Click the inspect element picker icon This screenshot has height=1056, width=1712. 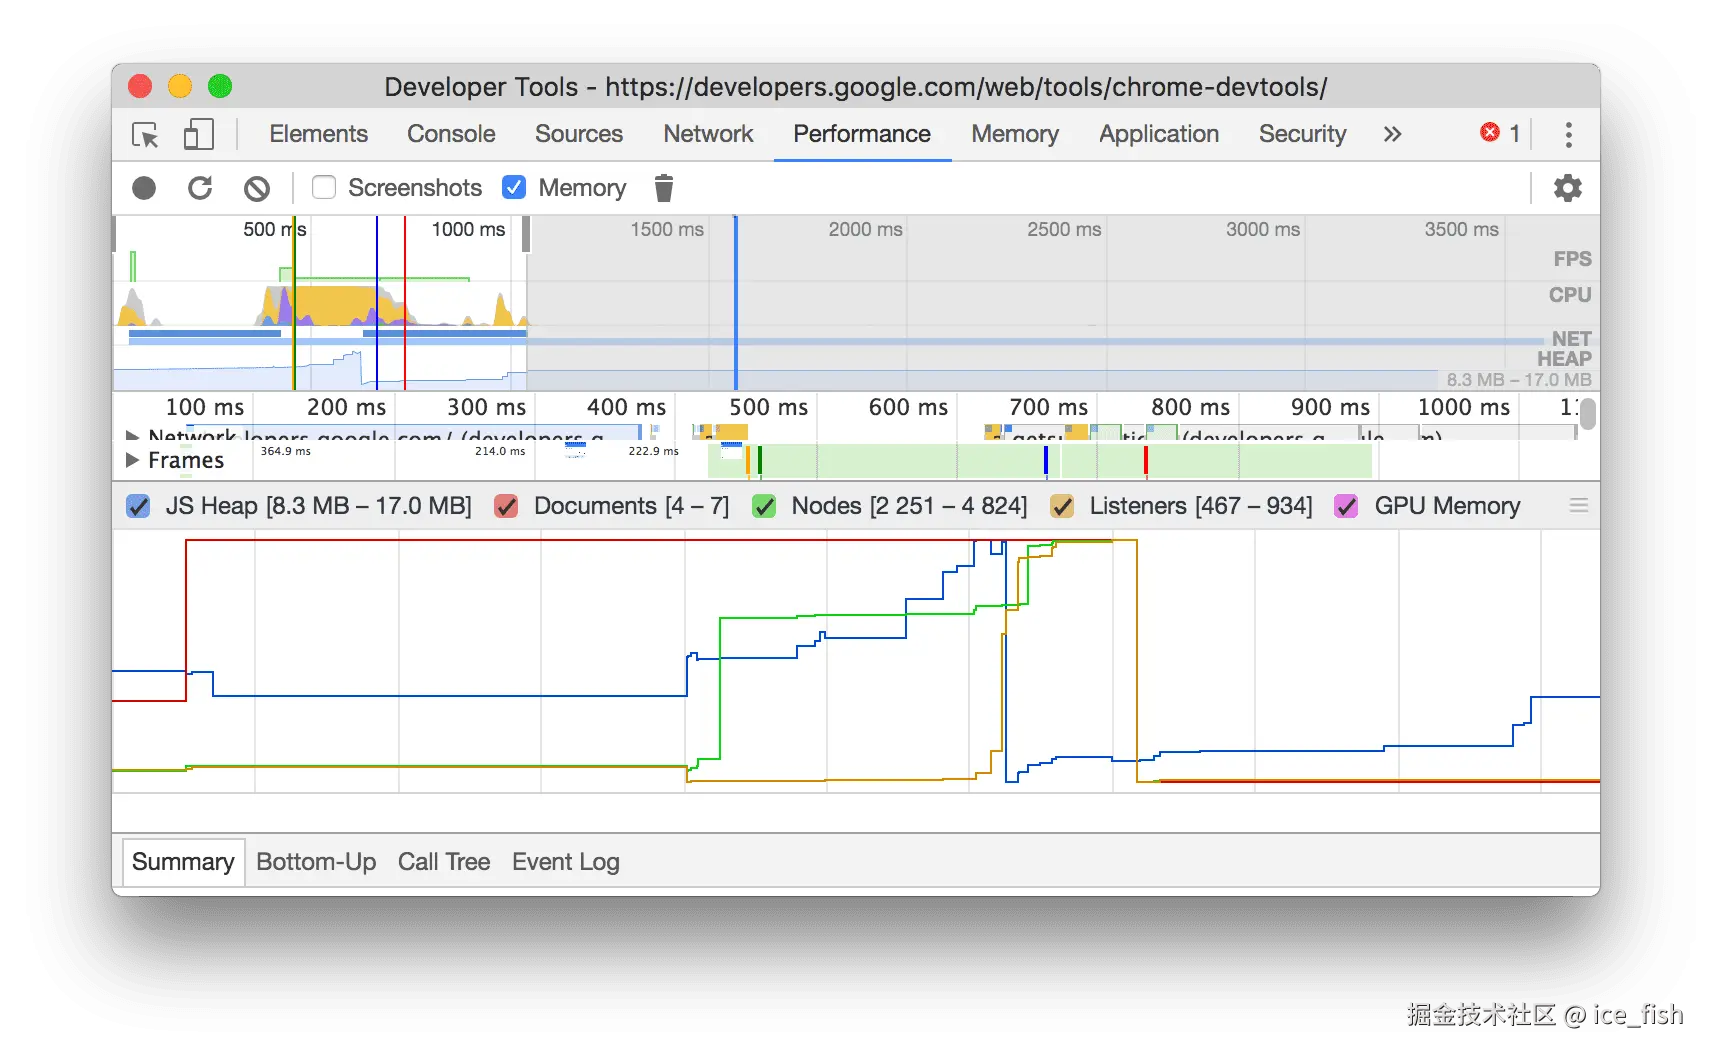click(x=145, y=135)
